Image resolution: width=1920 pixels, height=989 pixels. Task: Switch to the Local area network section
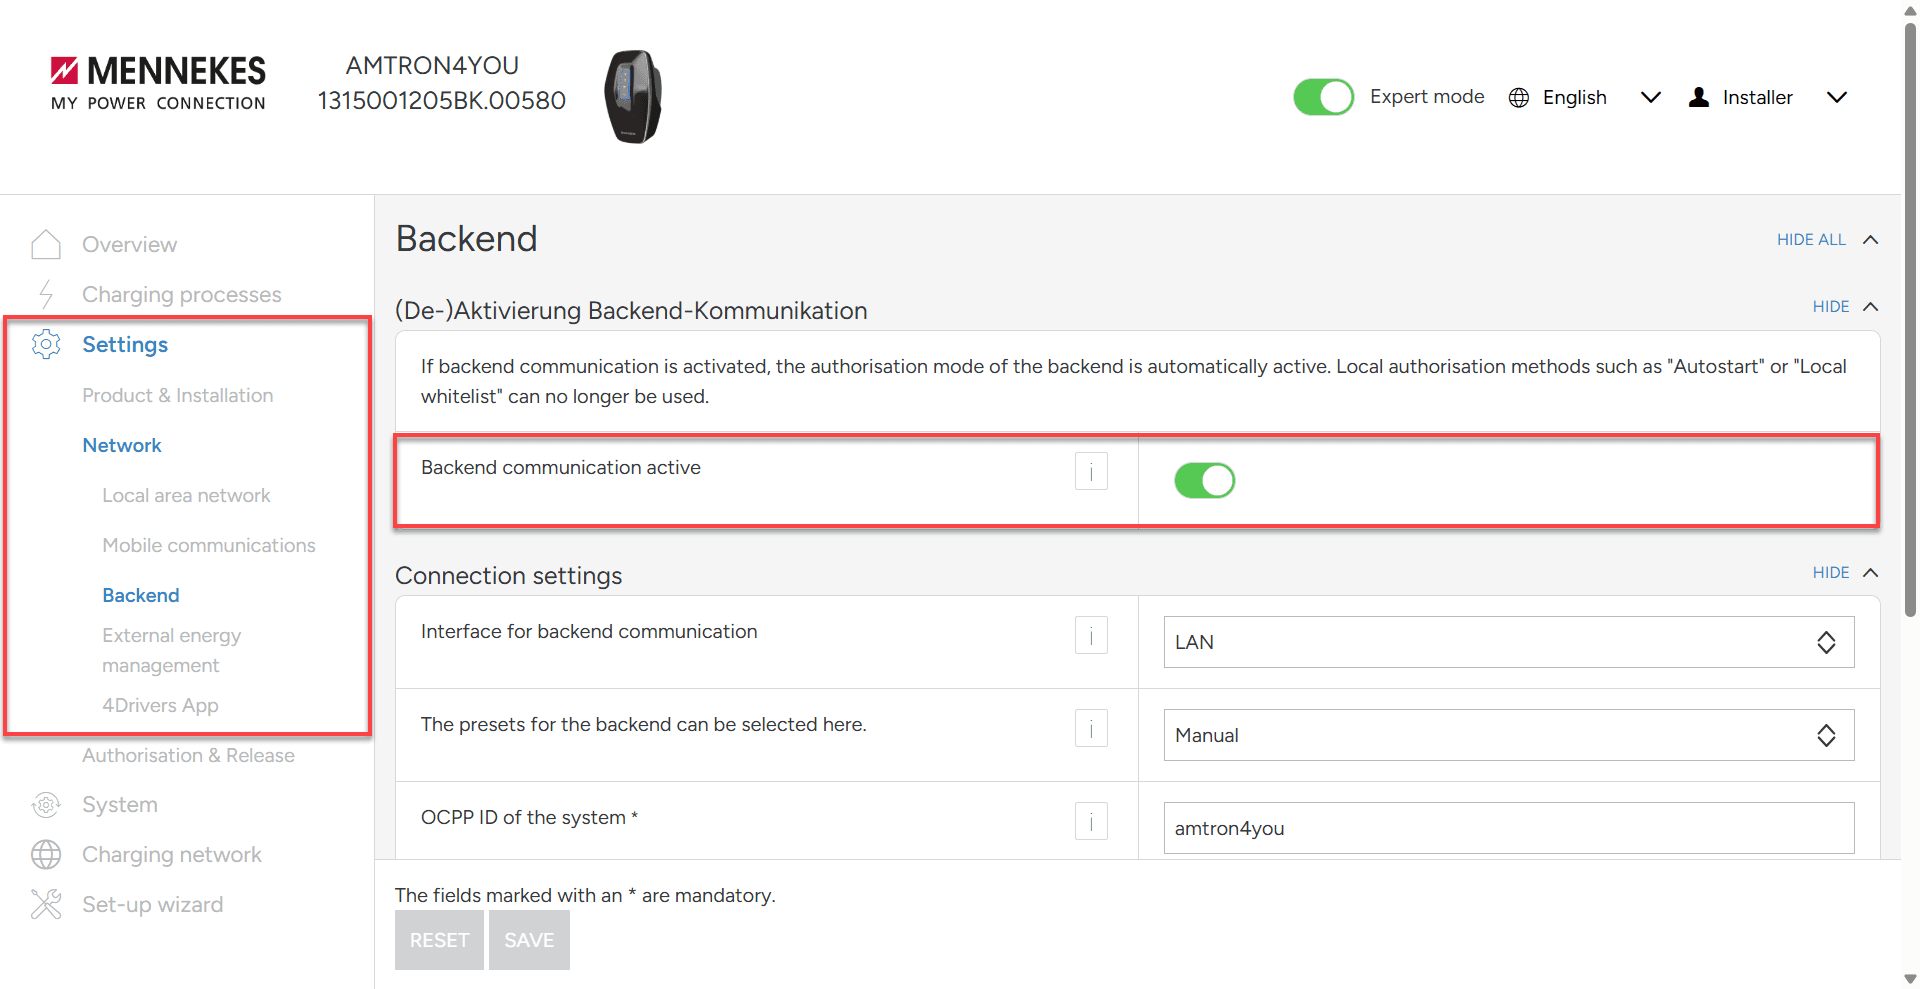click(x=186, y=495)
